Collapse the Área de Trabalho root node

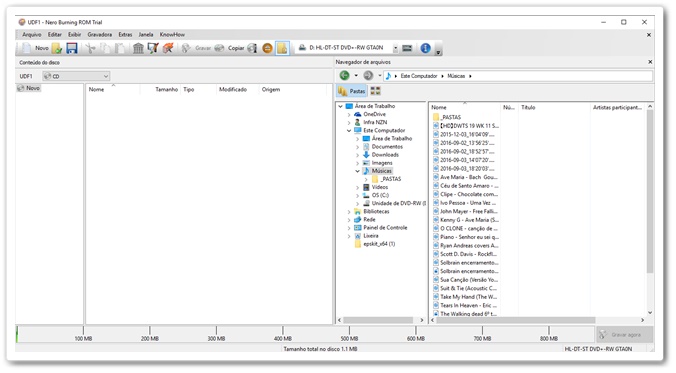tap(341, 106)
